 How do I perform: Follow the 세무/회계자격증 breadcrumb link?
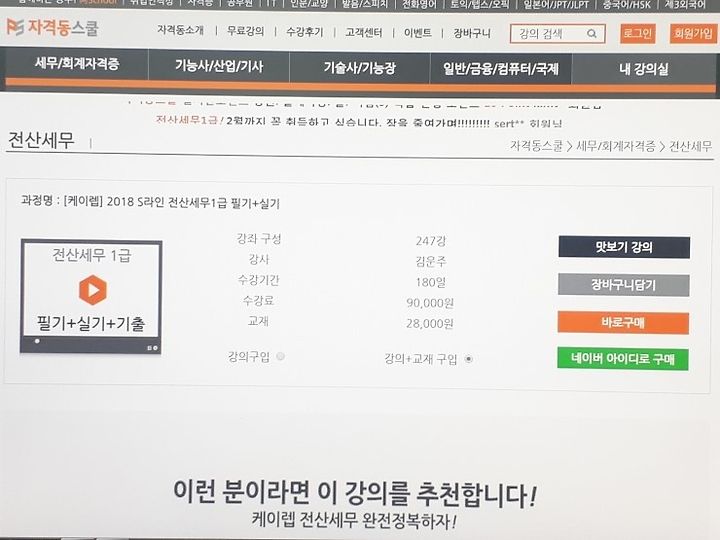click(x=616, y=146)
